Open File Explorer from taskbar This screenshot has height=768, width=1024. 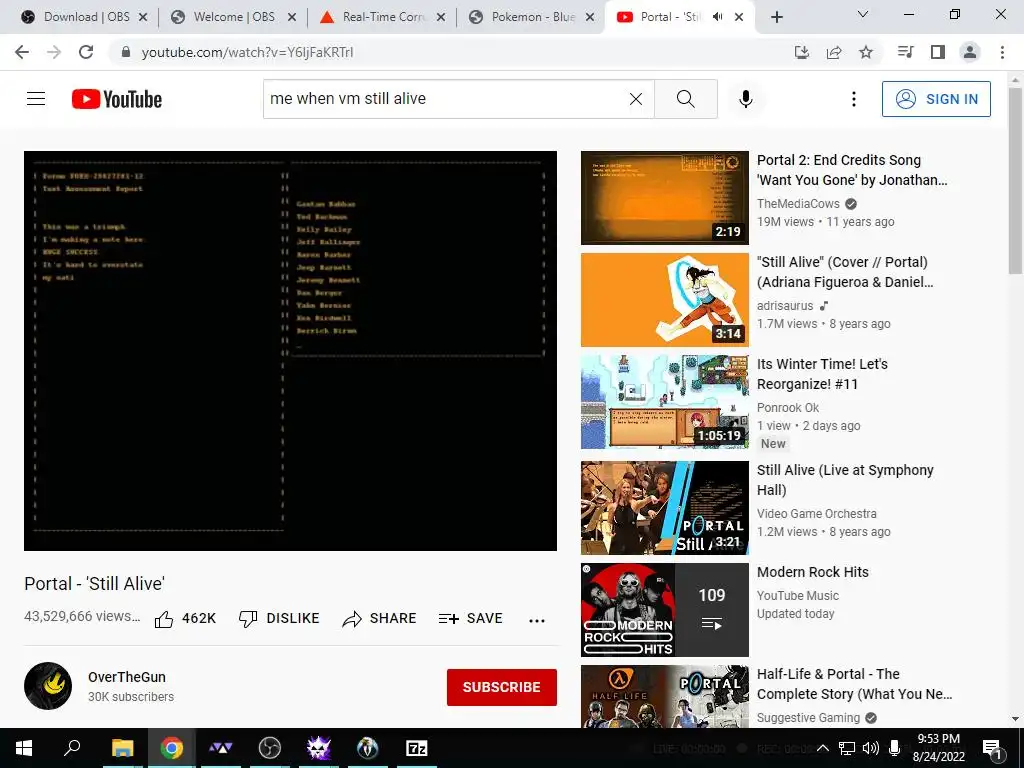tap(122, 748)
